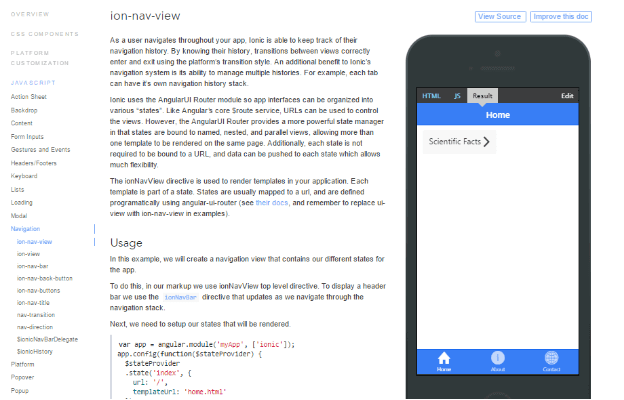Open the CSS Components sidebar section
Screen dimensions: 624x400
click(x=45, y=34)
